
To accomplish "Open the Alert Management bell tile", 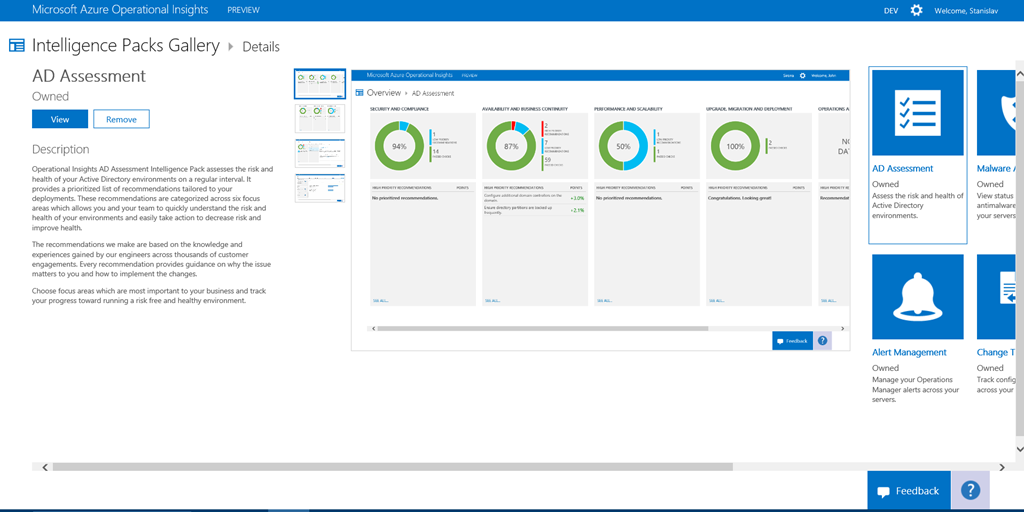I will coord(917,297).
